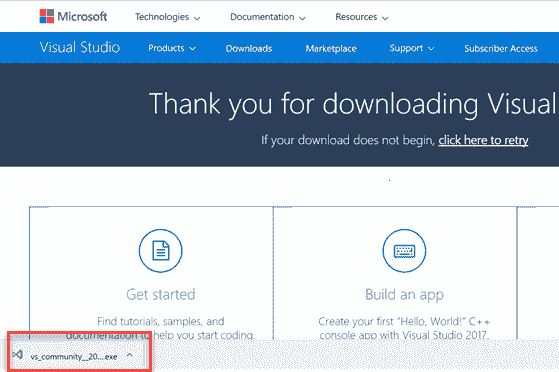The width and height of the screenshot is (559, 372).
Task: Open Subscriber Access
Action: [x=501, y=49]
